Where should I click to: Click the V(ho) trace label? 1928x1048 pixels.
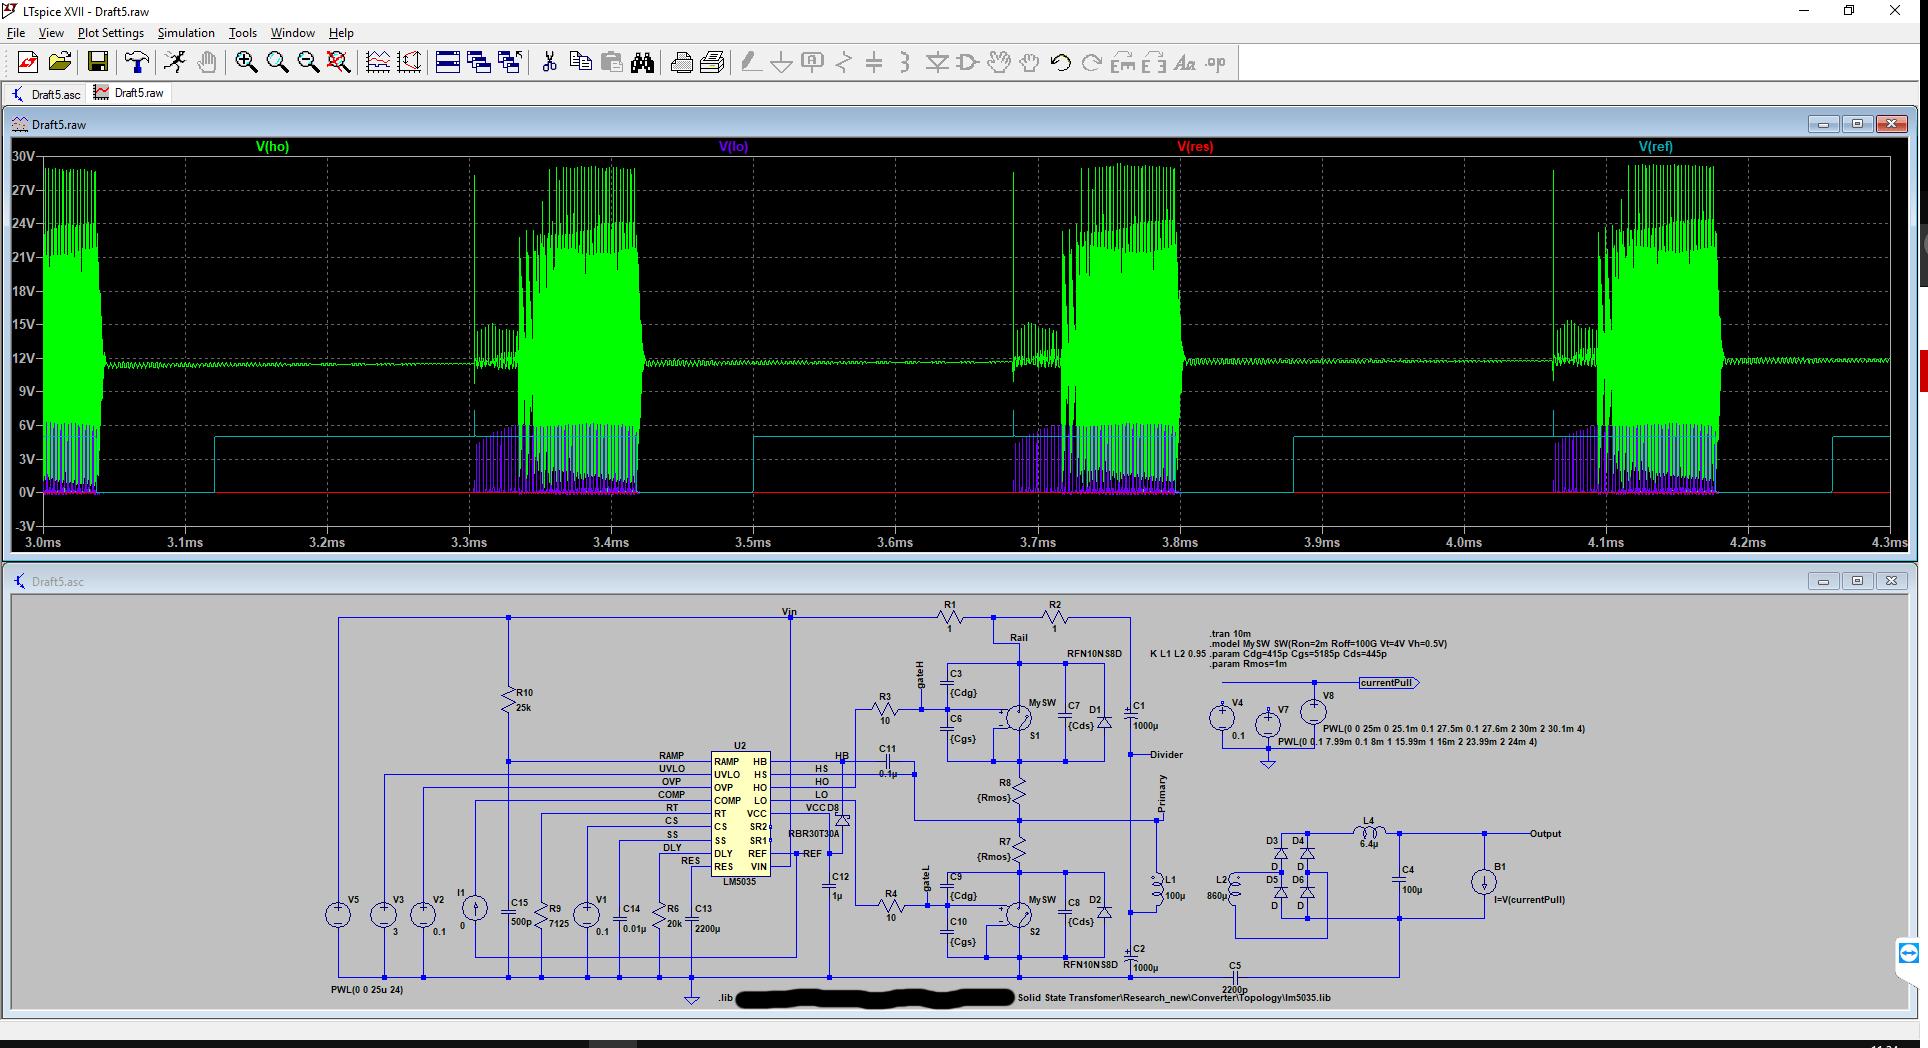[x=273, y=146]
